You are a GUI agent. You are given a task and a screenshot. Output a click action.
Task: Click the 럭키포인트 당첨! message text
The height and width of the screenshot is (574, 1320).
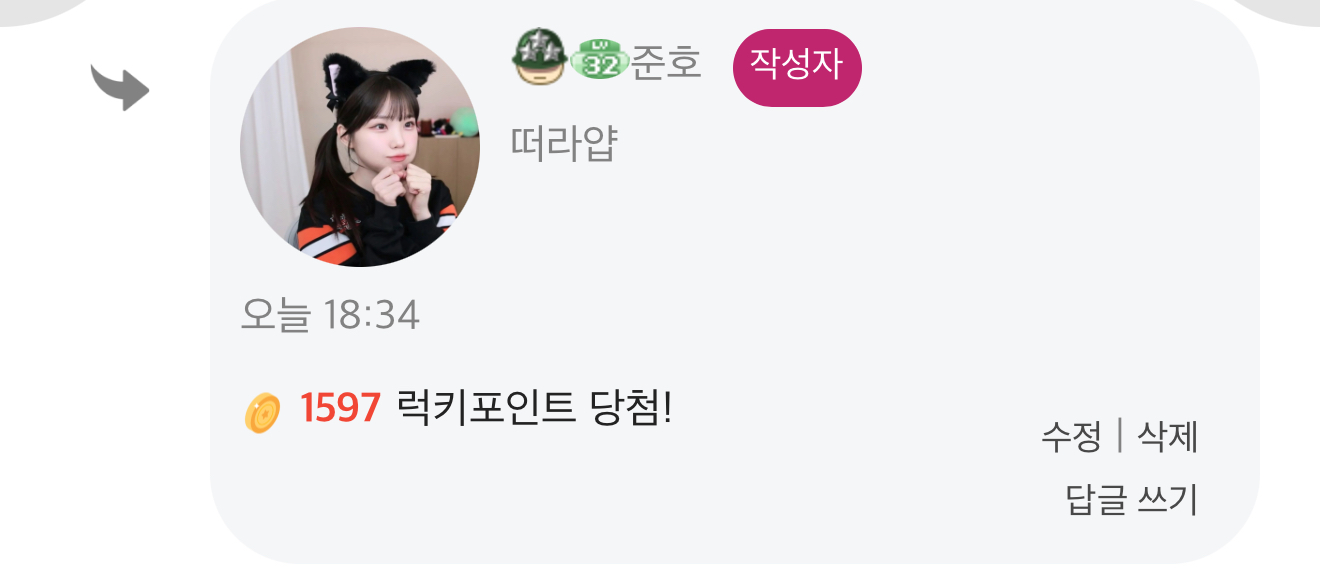click(535, 407)
